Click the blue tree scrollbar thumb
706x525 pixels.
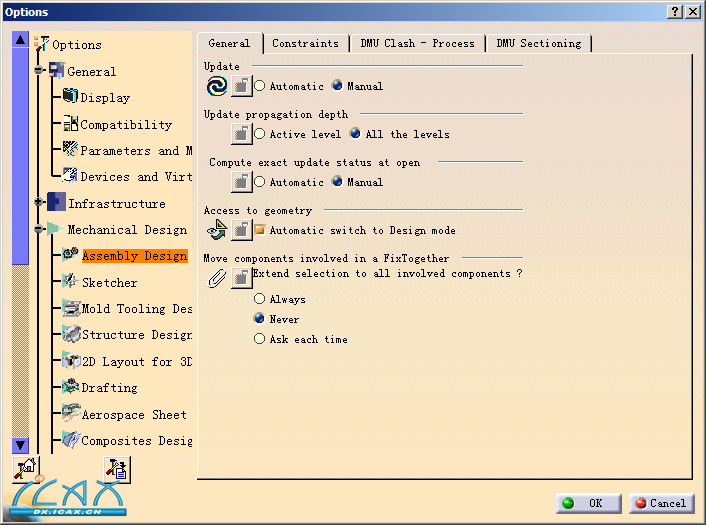pos(20,157)
